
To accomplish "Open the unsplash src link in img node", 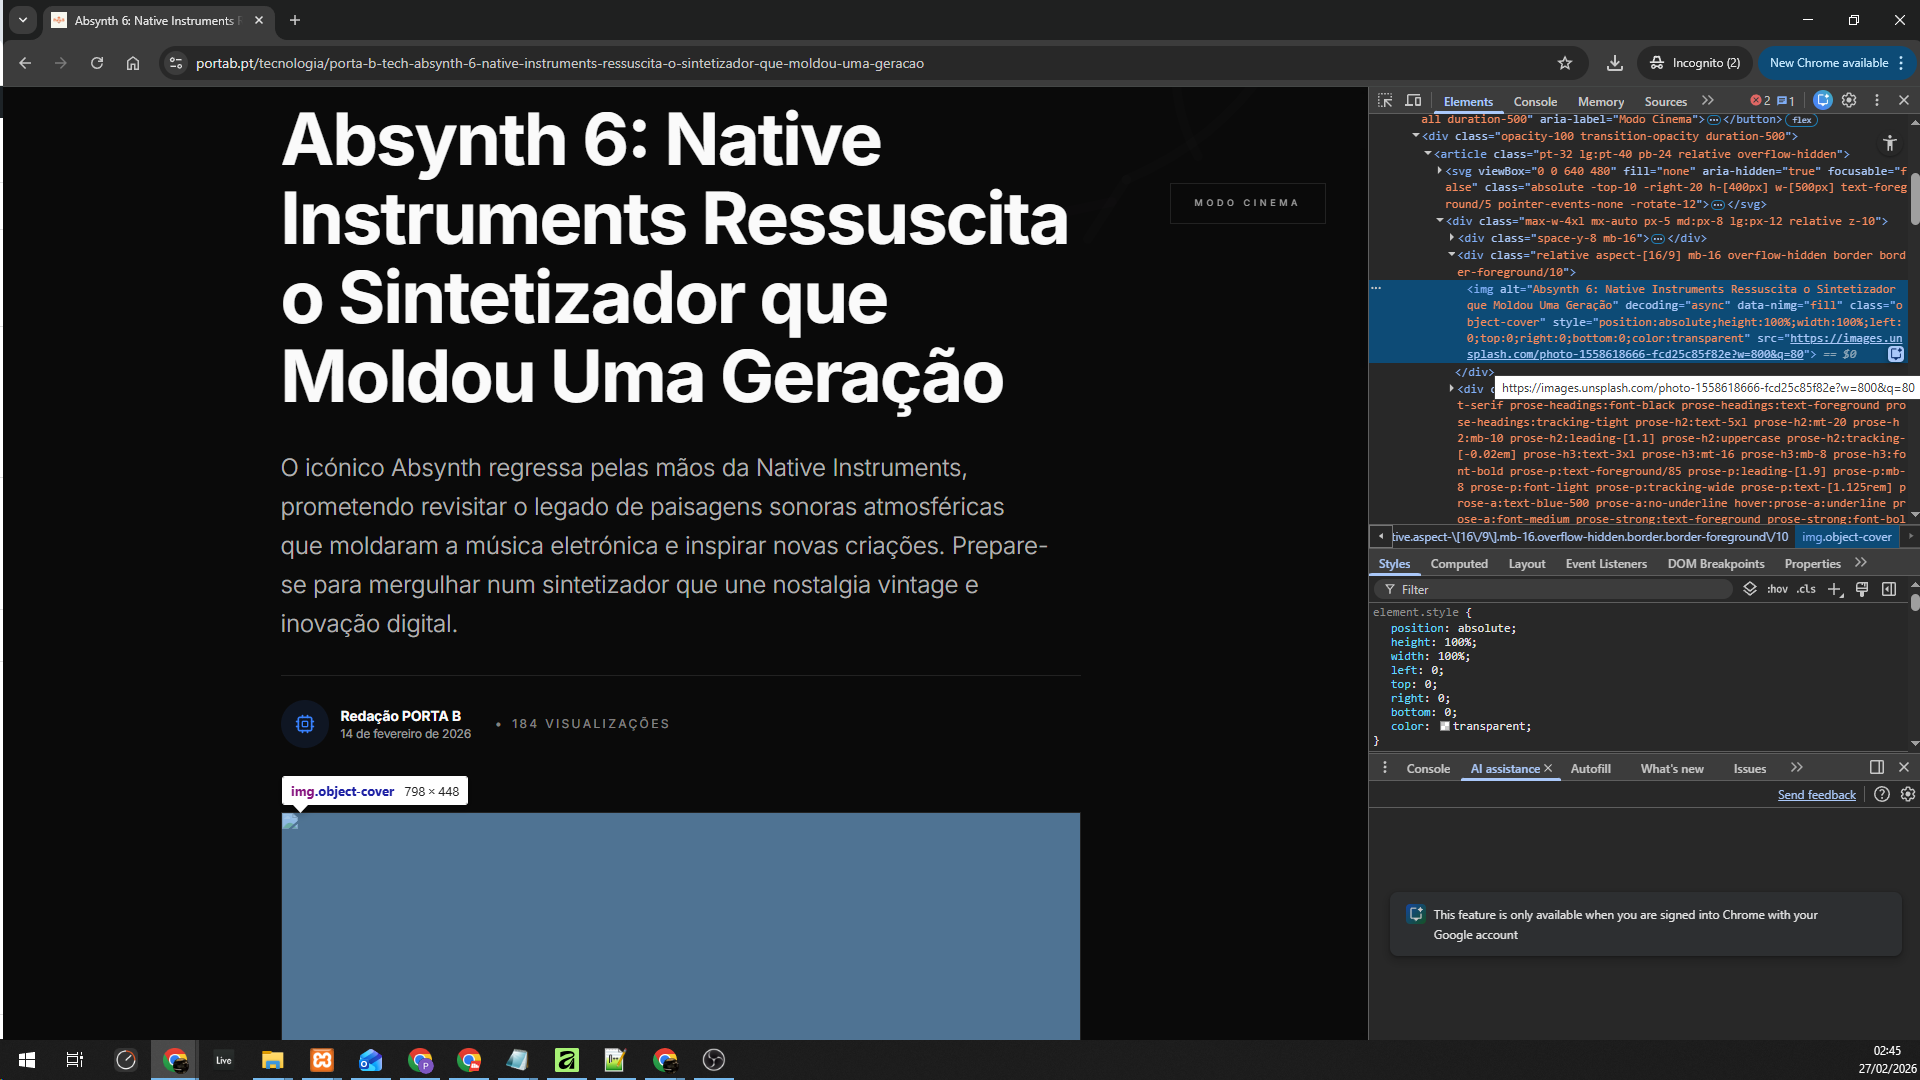I will (1685, 346).
